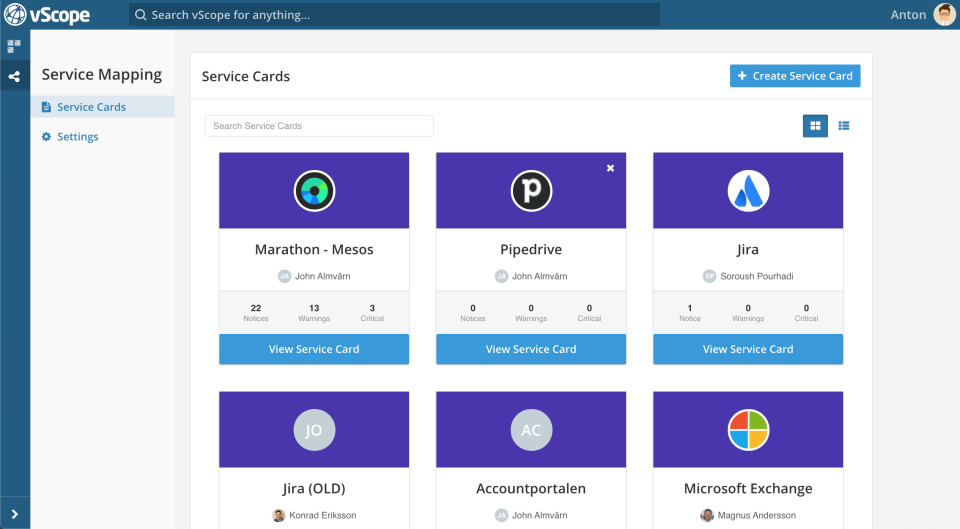Click the Microsoft Exchange logo icon
The image size is (960, 529).
click(748, 430)
